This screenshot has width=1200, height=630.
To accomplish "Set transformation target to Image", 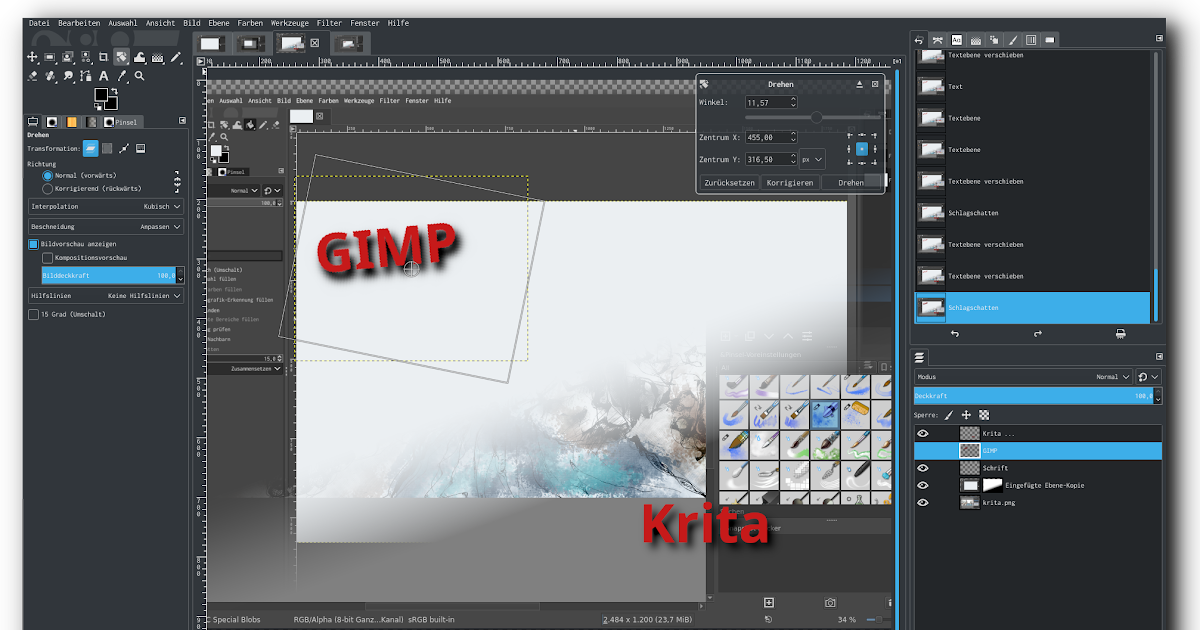I will click(x=141, y=148).
